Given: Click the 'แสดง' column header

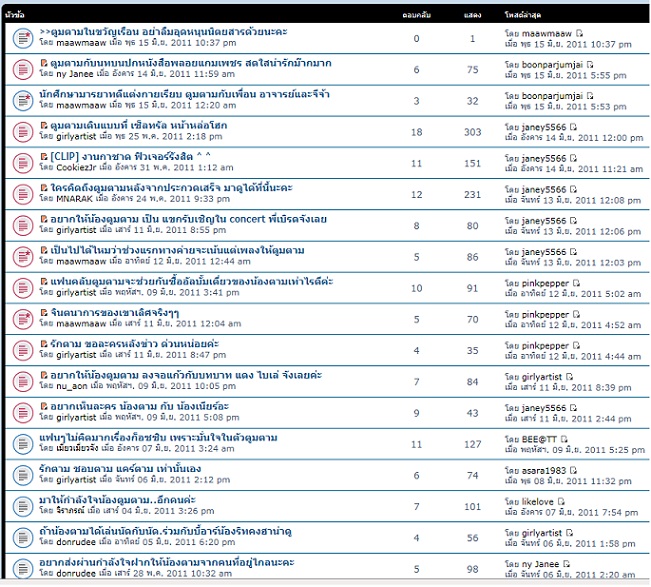Looking at the screenshot, I should point(472,15).
